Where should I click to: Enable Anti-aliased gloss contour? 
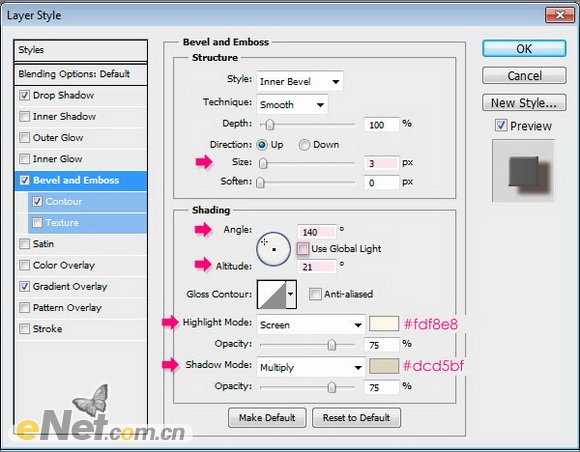pyautogui.click(x=315, y=294)
